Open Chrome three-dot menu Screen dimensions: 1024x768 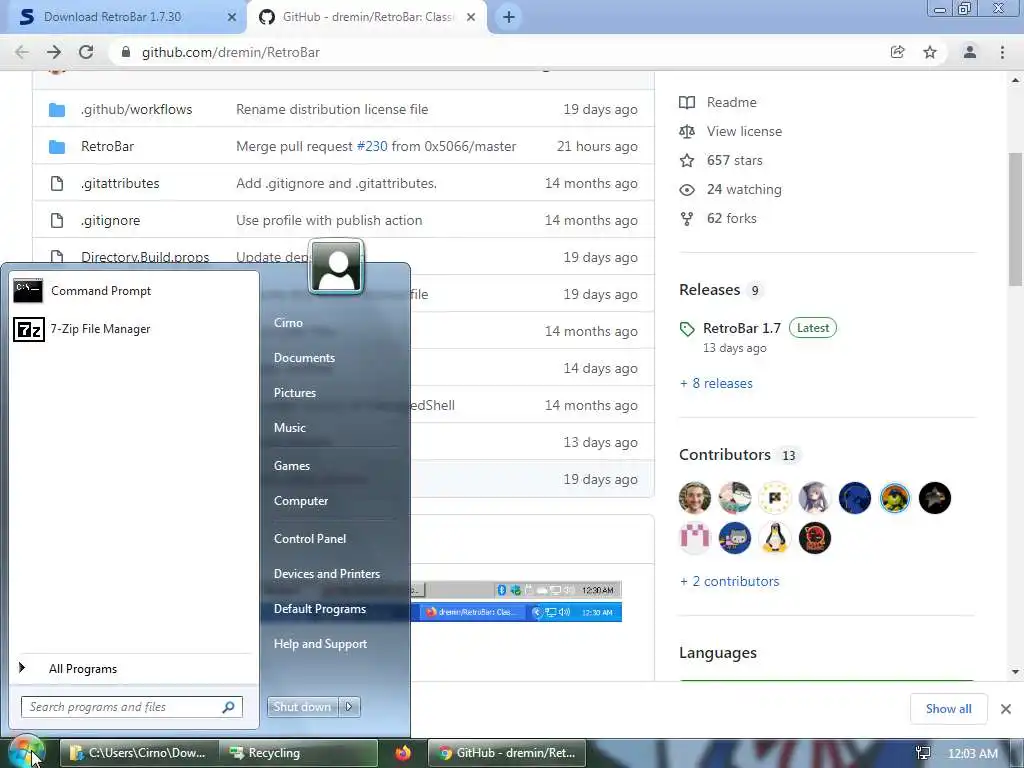[1002, 52]
